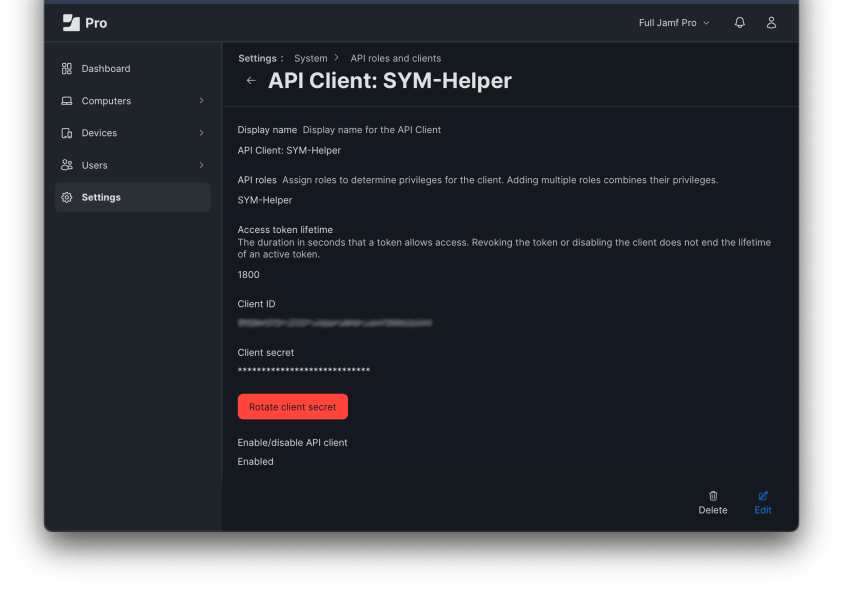This screenshot has height=590, width=843.
Task: Click the Client secret label
Action: pyautogui.click(x=266, y=352)
